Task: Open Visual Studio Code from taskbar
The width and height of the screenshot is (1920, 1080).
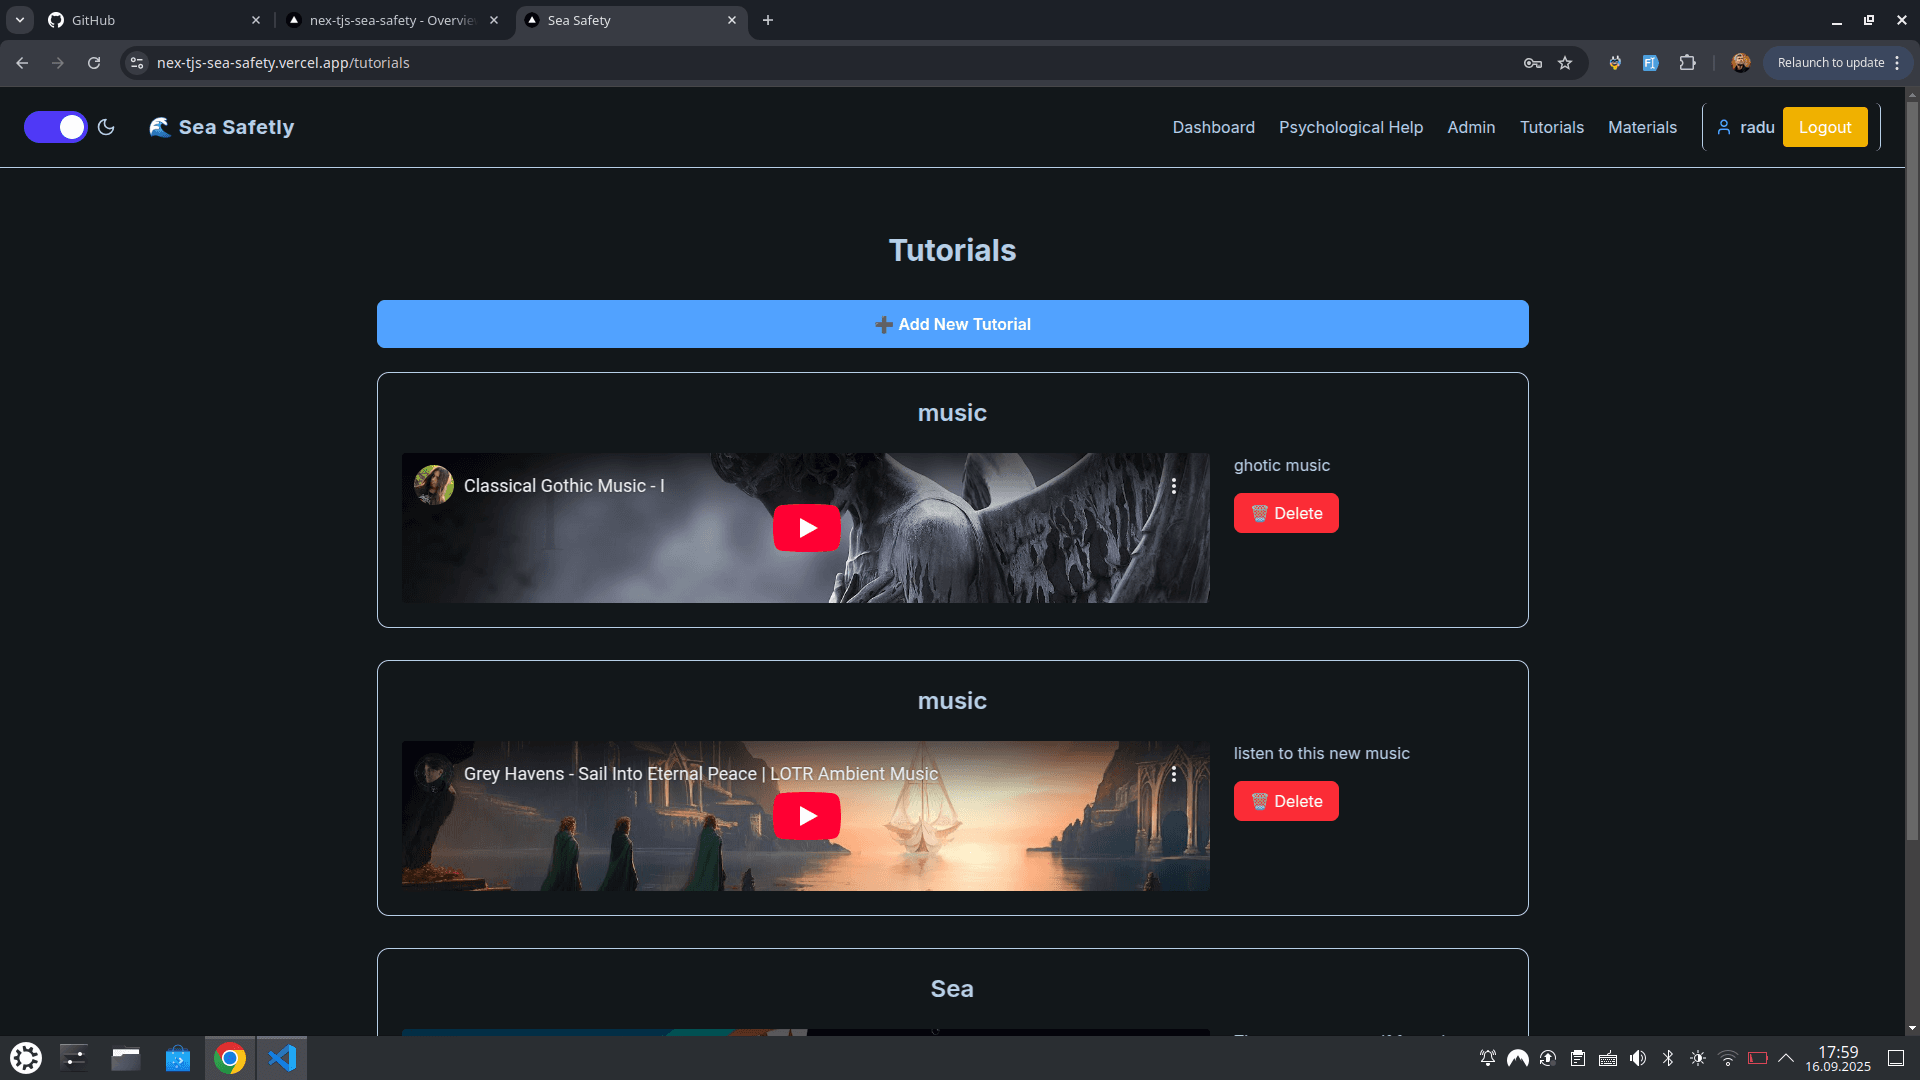Action: (x=282, y=1058)
